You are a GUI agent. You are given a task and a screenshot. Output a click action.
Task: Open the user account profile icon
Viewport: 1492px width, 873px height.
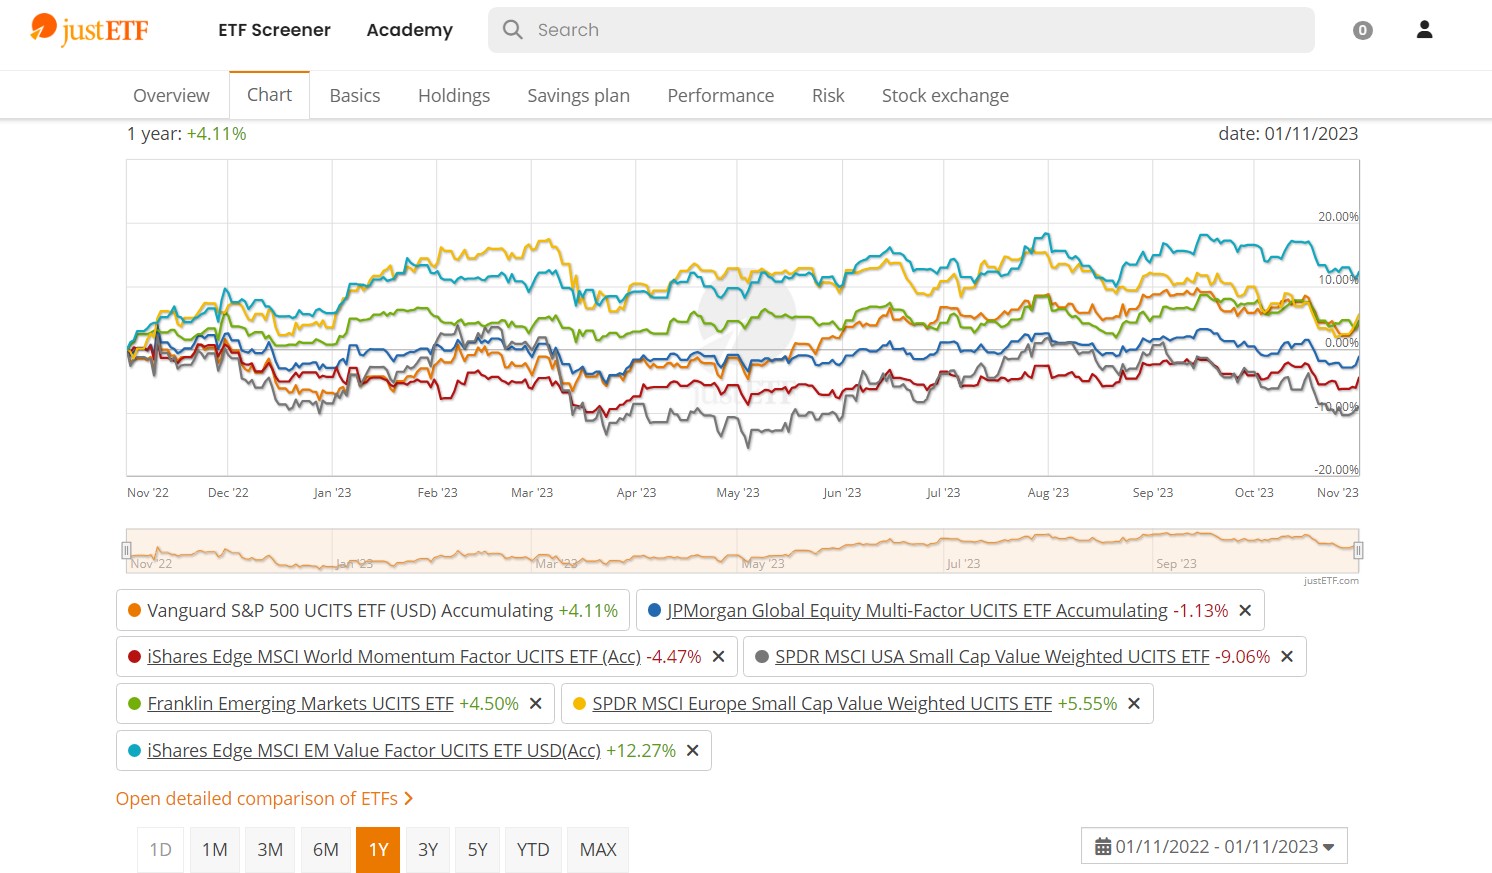(x=1424, y=30)
